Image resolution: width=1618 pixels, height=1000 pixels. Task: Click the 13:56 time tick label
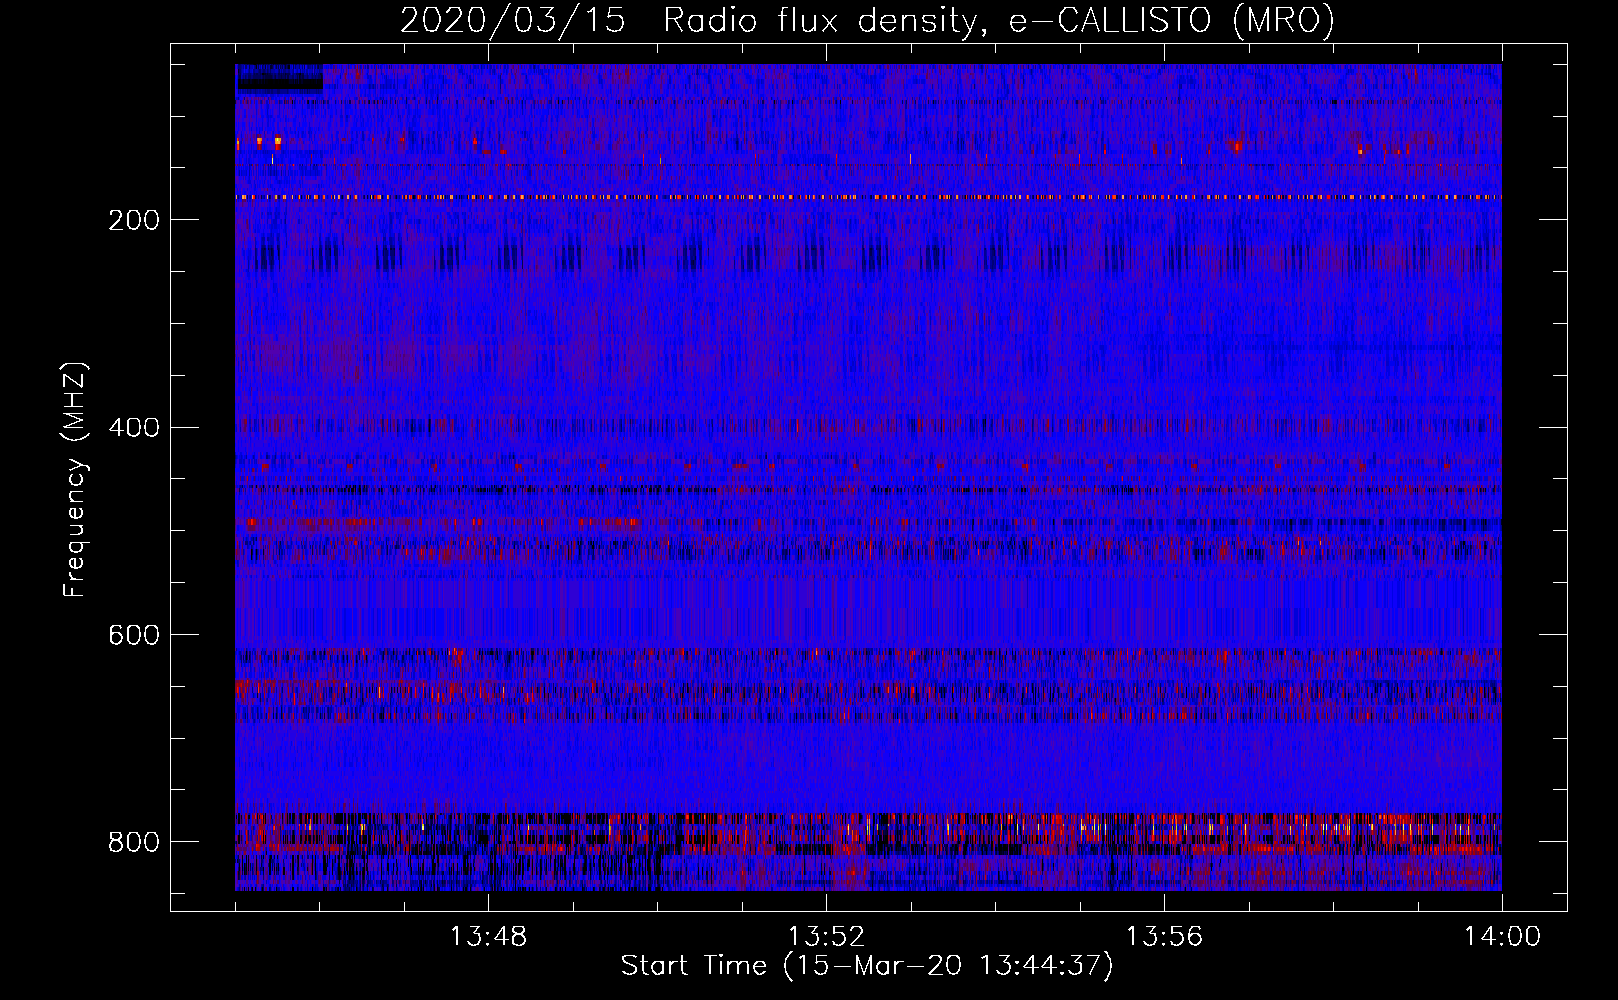(x=1164, y=937)
